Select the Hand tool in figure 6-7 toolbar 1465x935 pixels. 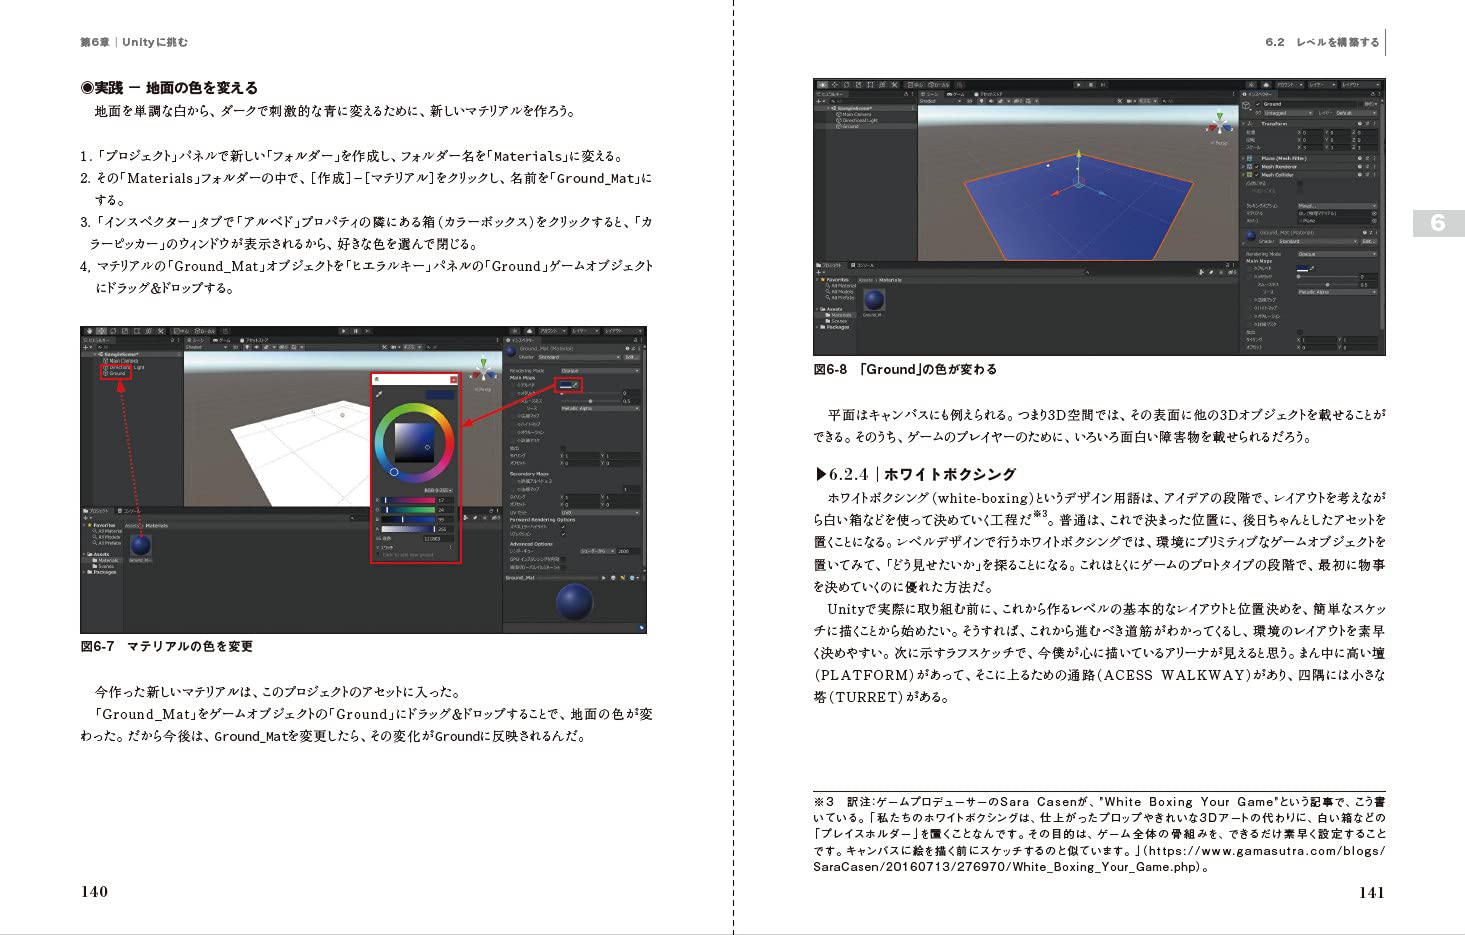click(x=89, y=331)
